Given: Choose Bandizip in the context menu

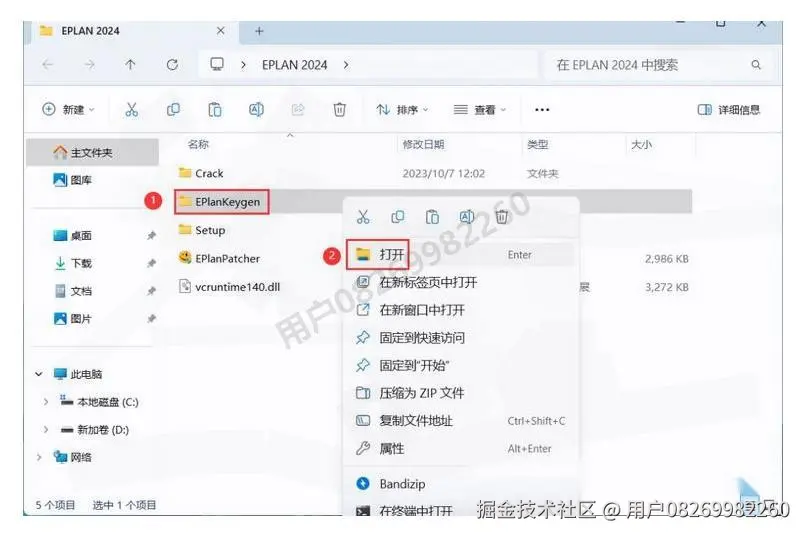Looking at the screenshot, I should click(460, 484).
